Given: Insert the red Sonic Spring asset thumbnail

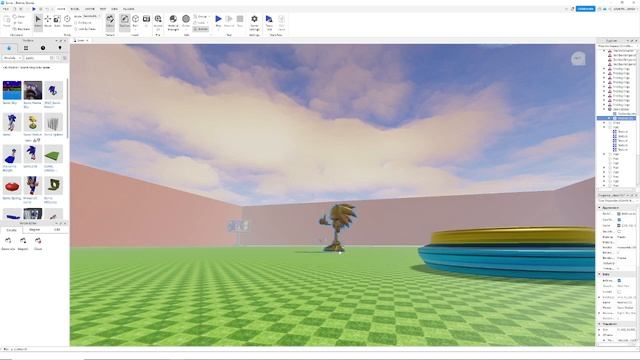Looking at the screenshot, I should click(12, 186).
